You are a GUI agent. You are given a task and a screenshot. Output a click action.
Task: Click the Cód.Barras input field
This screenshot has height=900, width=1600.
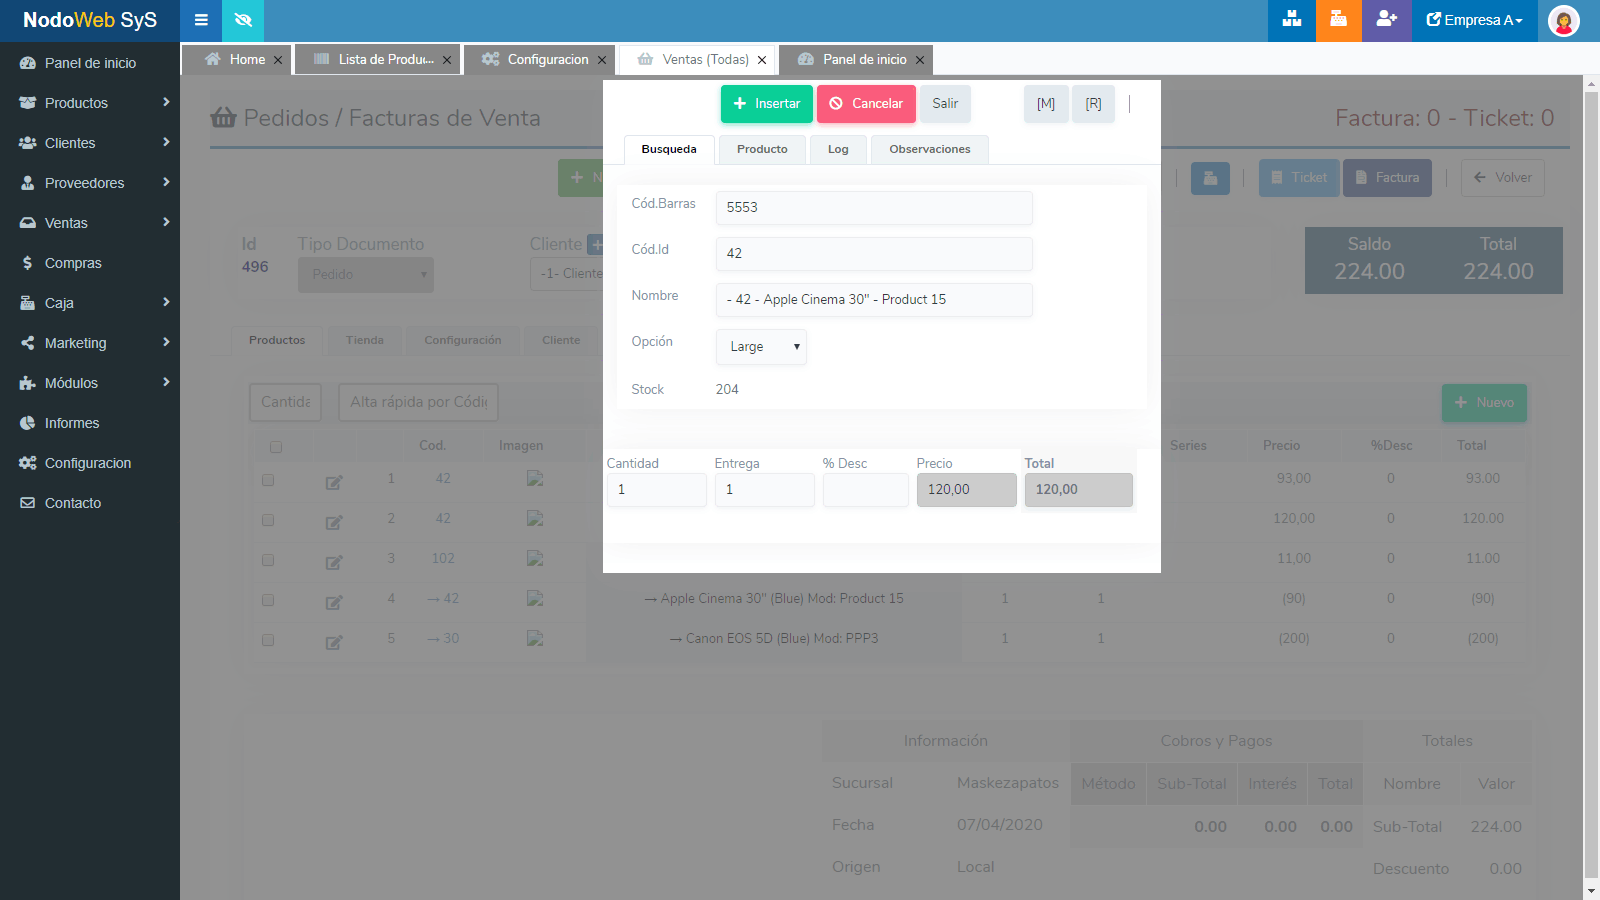coord(873,208)
